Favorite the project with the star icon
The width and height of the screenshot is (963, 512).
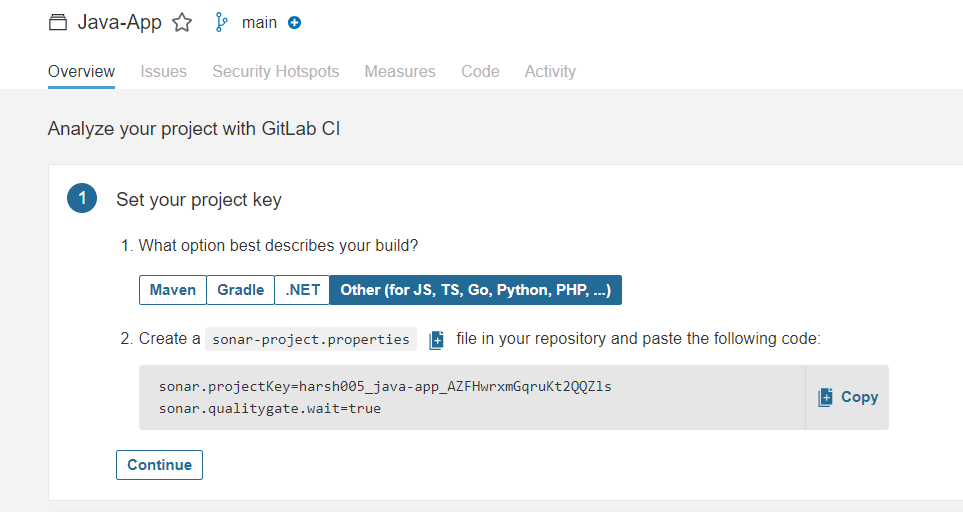pyautogui.click(x=182, y=23)
